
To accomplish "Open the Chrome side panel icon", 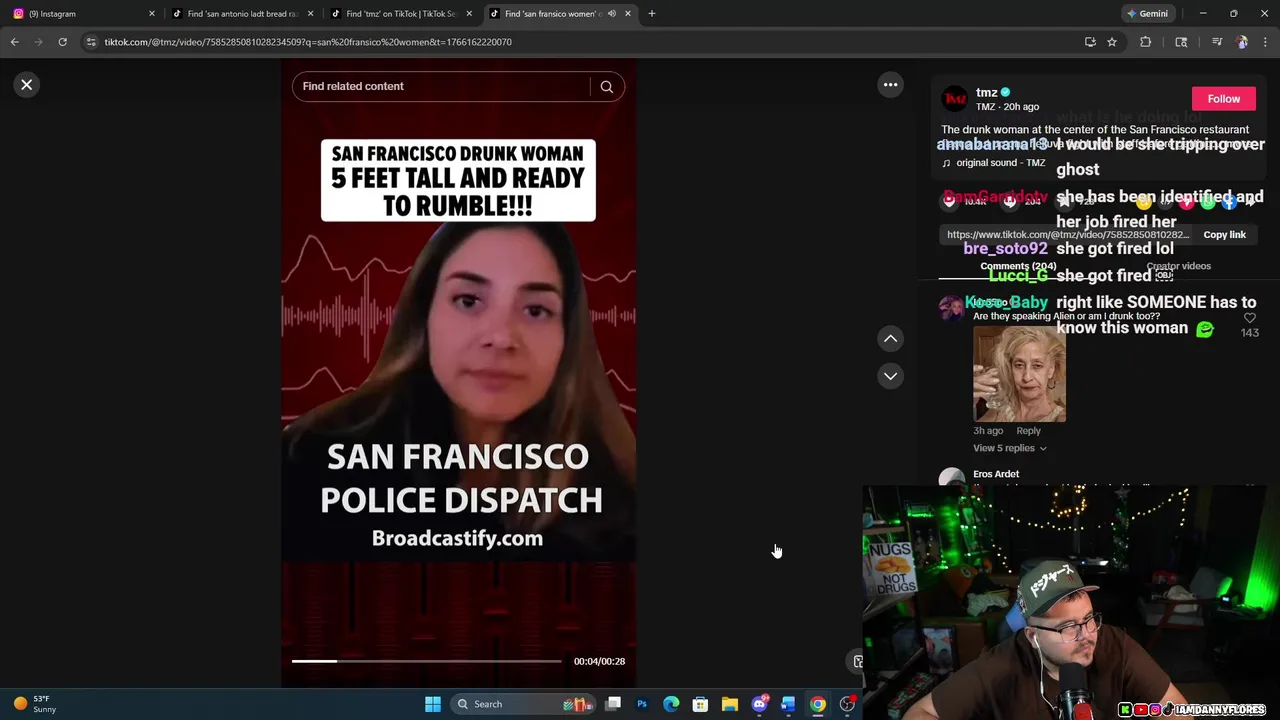I will tap(1181, 42).
